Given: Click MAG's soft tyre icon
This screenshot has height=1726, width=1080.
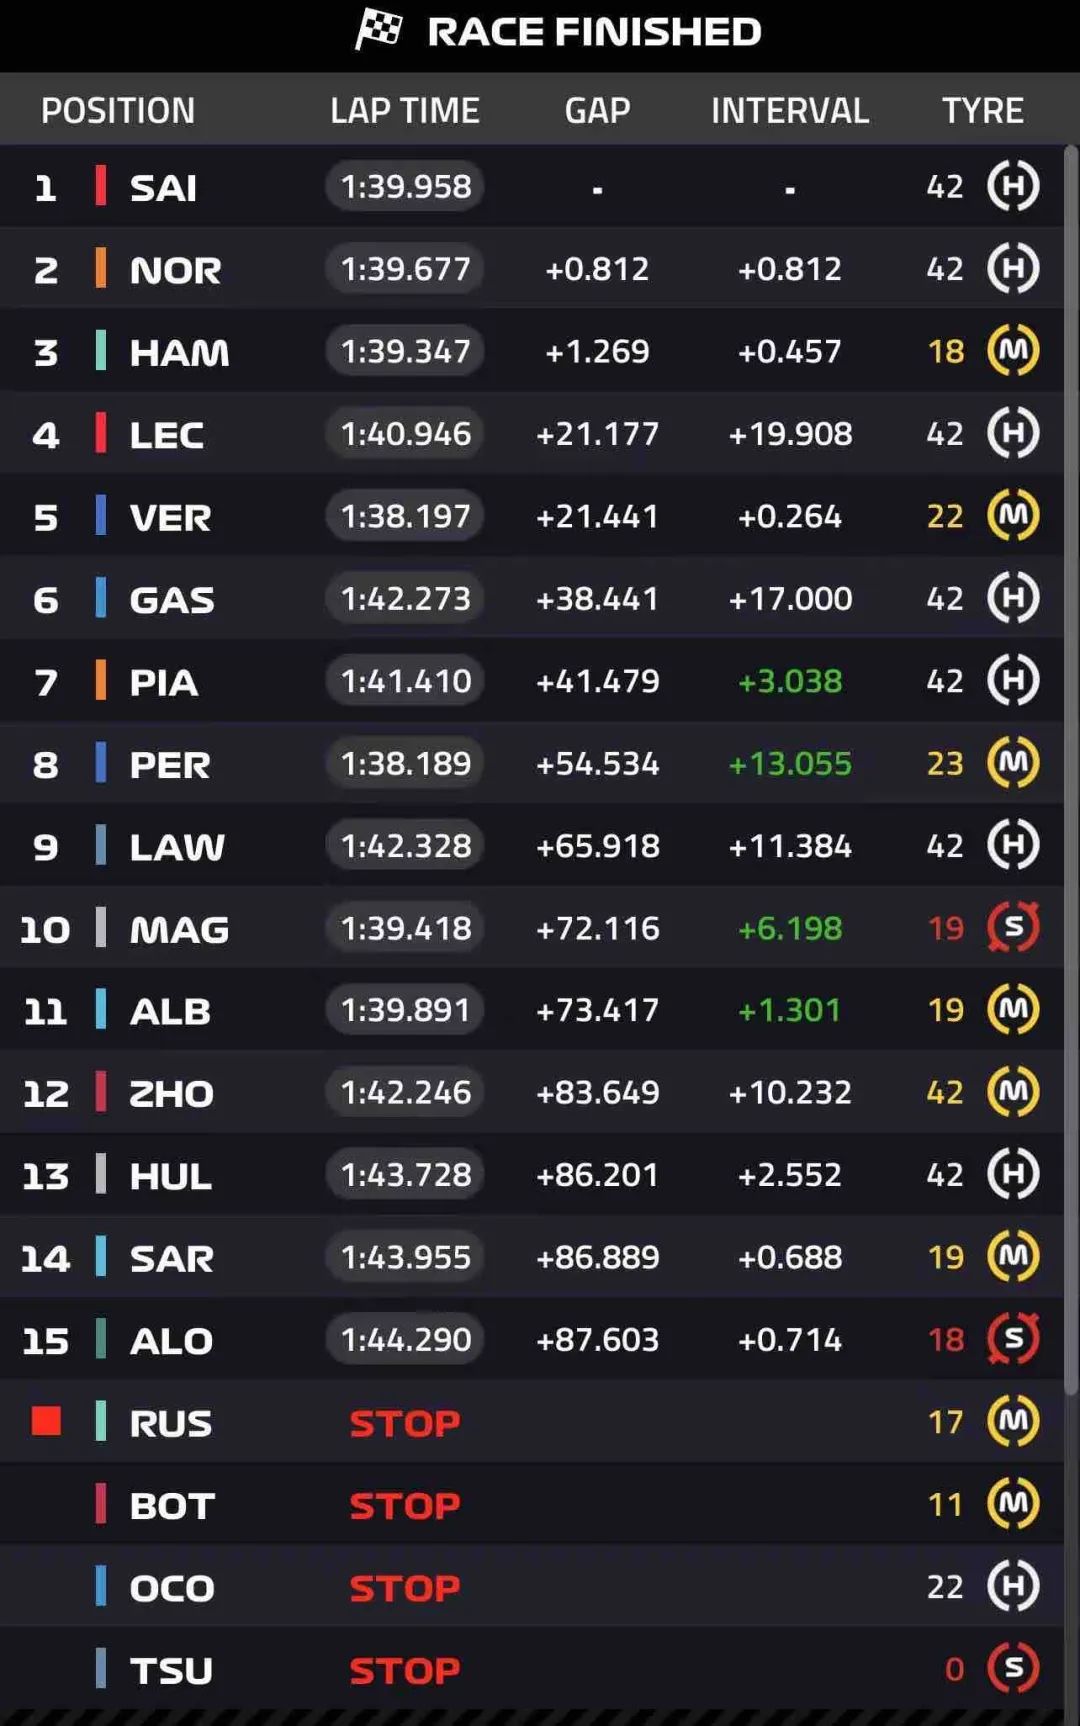Looking at the screenshot, I should [x=1013, y=928].
